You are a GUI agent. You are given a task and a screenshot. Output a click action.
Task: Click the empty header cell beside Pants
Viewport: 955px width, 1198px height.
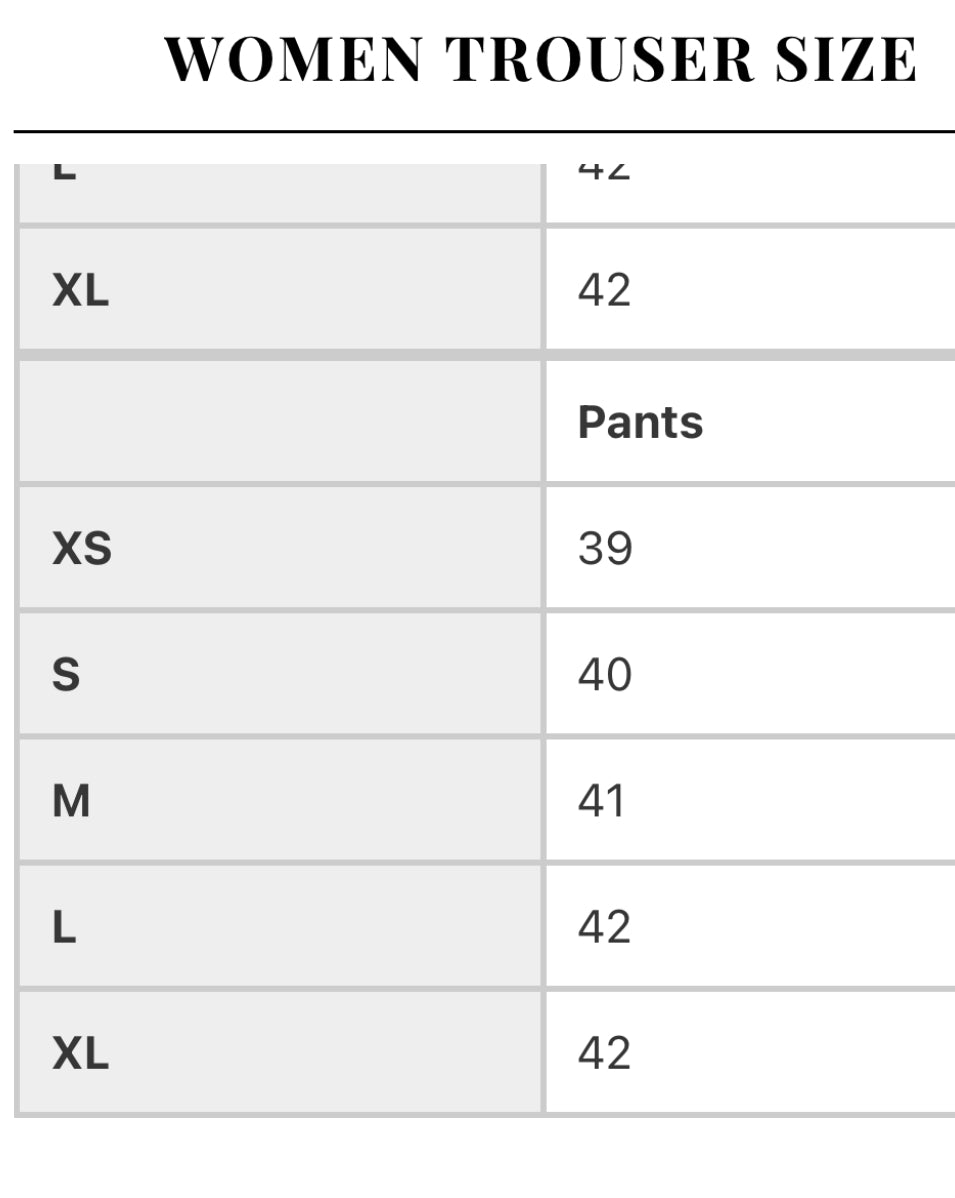(280, 422)
